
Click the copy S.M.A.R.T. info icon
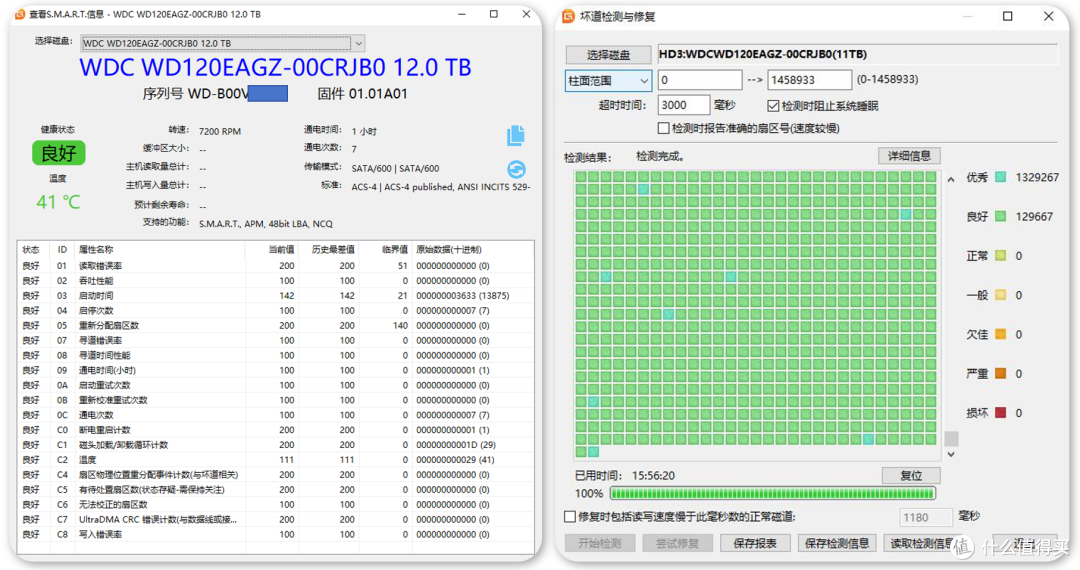coord(516,135)
